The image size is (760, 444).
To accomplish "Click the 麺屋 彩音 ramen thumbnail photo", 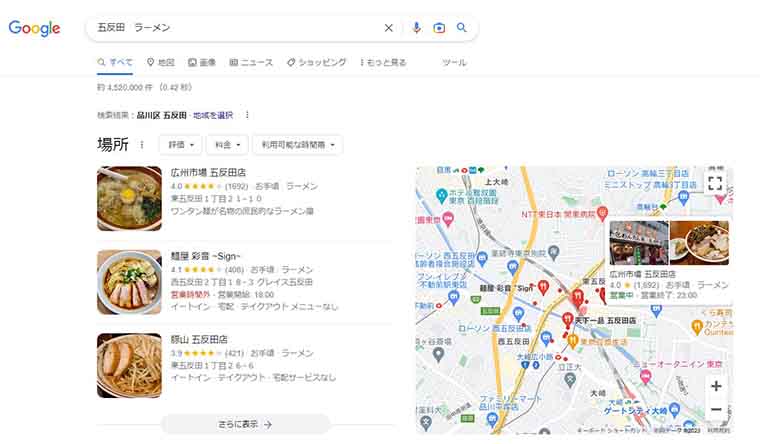I will point(129,282).
